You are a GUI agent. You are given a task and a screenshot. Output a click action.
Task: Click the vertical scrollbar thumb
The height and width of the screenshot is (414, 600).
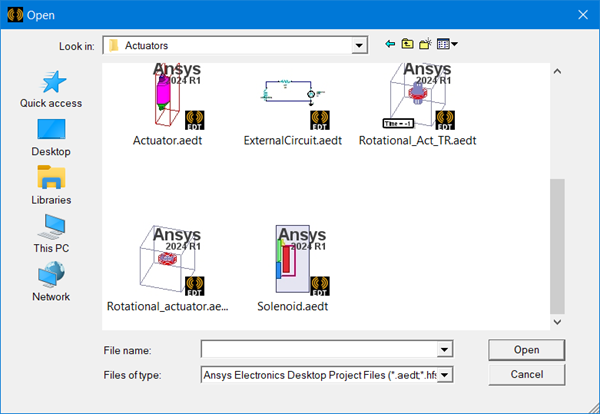(x=557, y=246)
